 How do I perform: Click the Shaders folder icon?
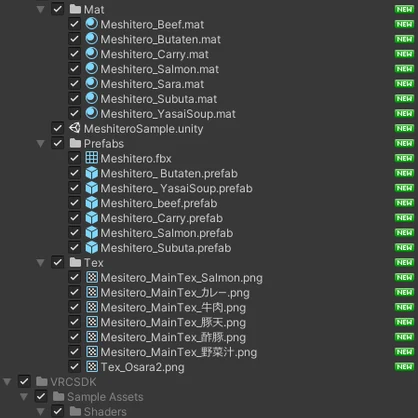pyautogui.click(x=75, y=411)
